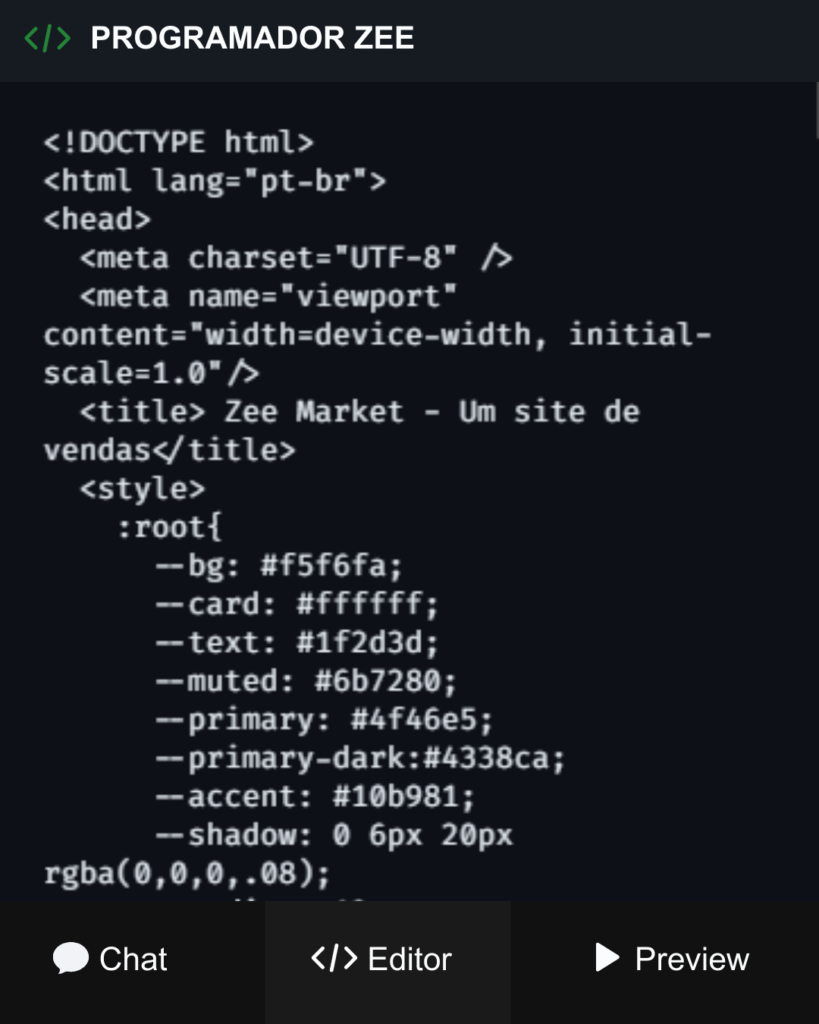
Task: Click the PROGRAMADOR ZEE header title
Action: pos(252,38)
